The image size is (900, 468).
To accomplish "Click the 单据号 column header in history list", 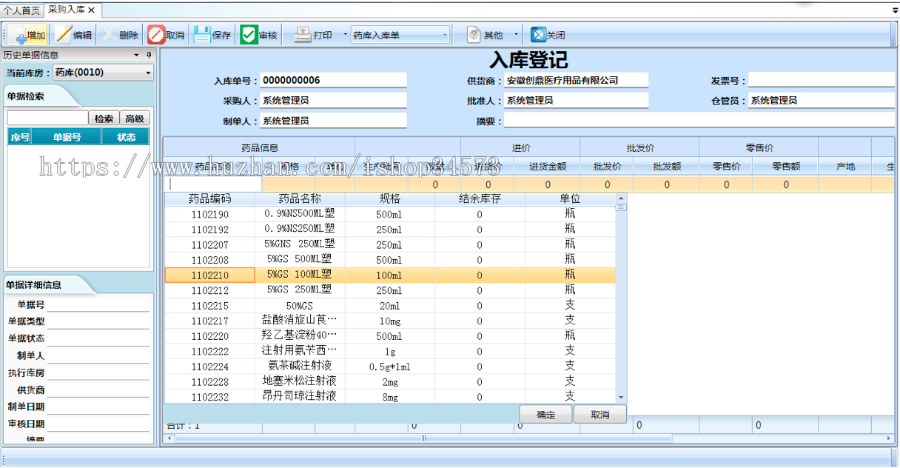I will 67,137.
